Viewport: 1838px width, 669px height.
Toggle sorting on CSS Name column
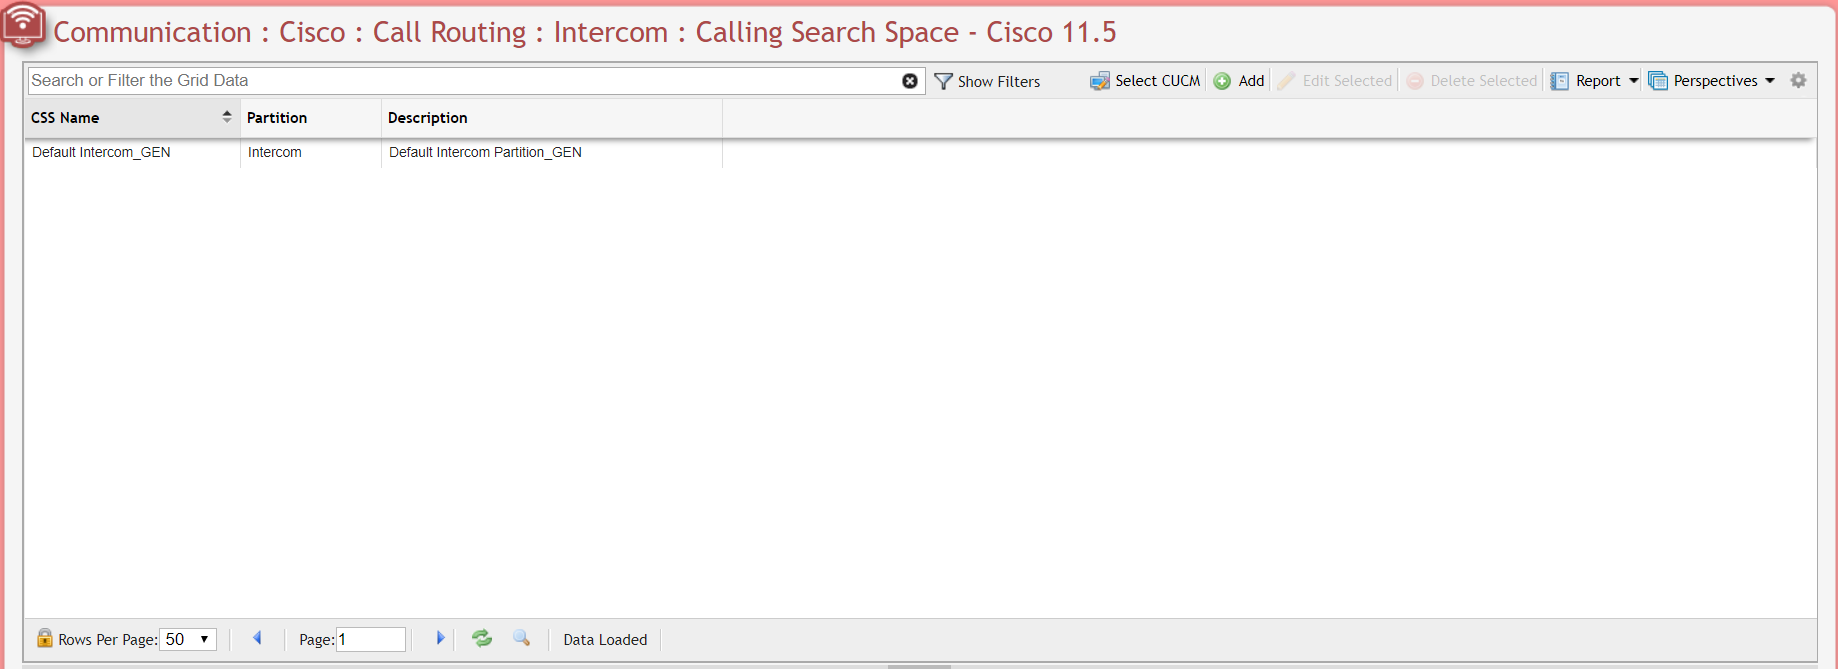tap(227, 117)
